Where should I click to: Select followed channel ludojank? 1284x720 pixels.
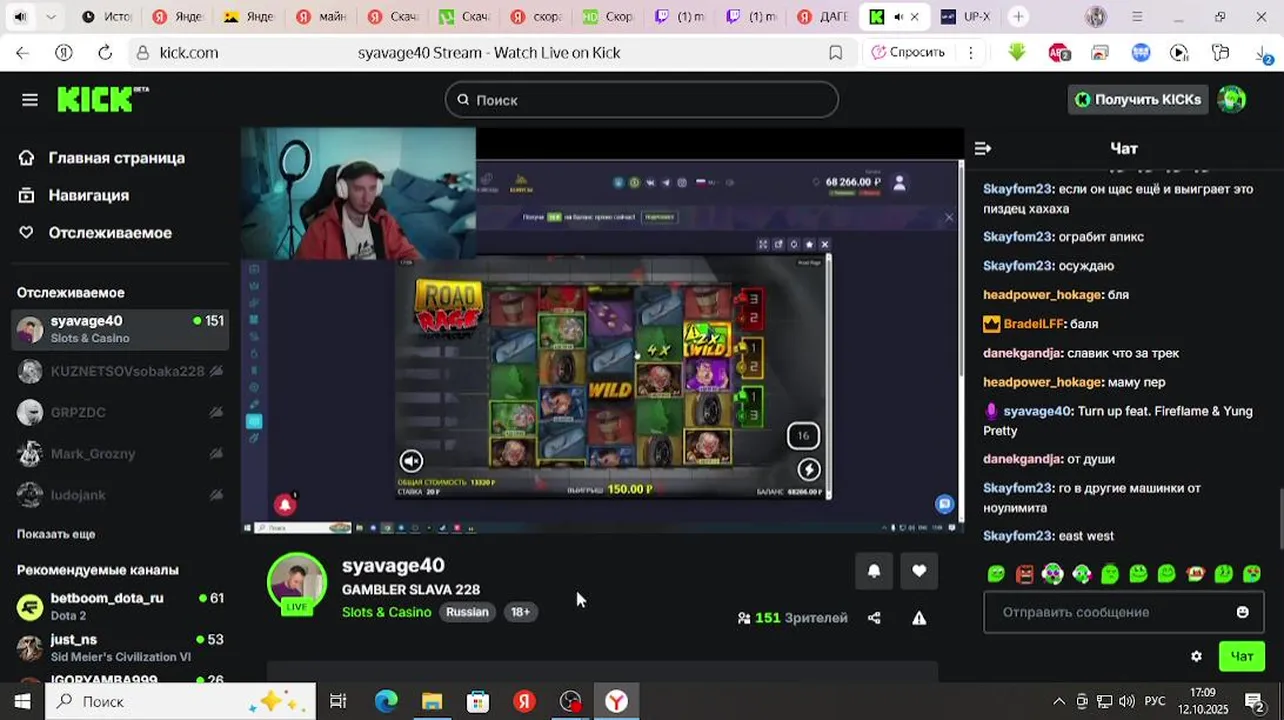pyautogui.click(x=120, y=495)
